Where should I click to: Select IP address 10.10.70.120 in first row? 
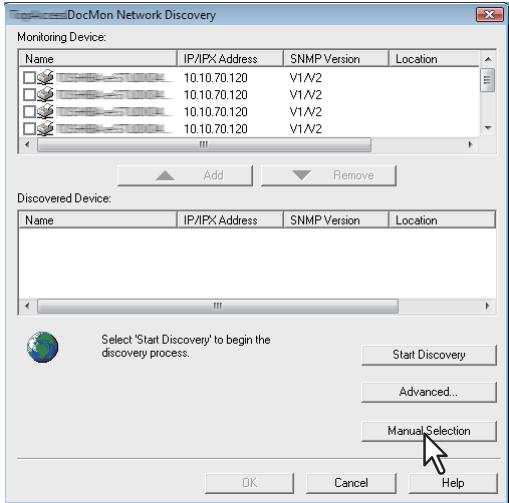coord(216,78)
